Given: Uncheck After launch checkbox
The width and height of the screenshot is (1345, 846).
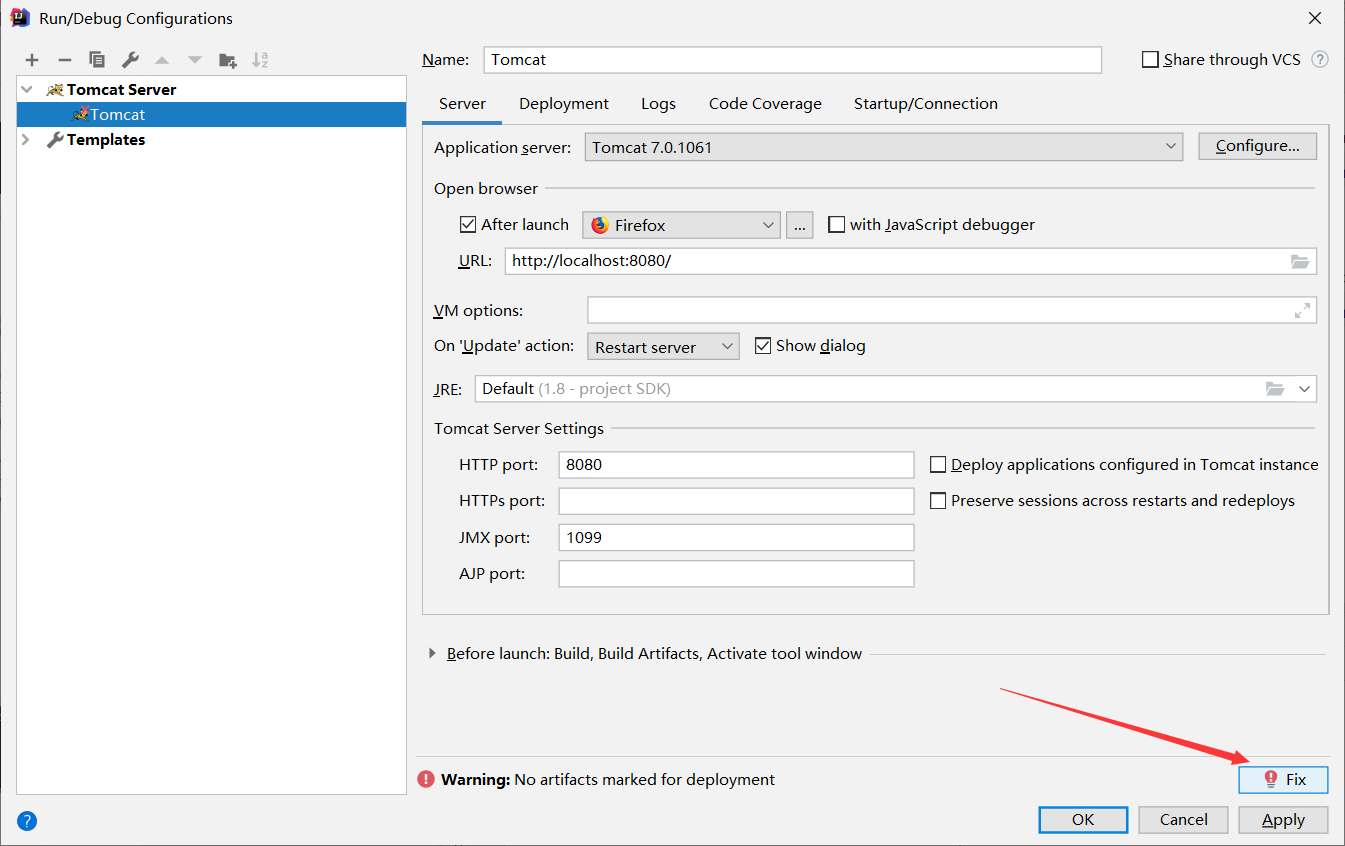Looking at the screenshot, I should pos(468,225).
